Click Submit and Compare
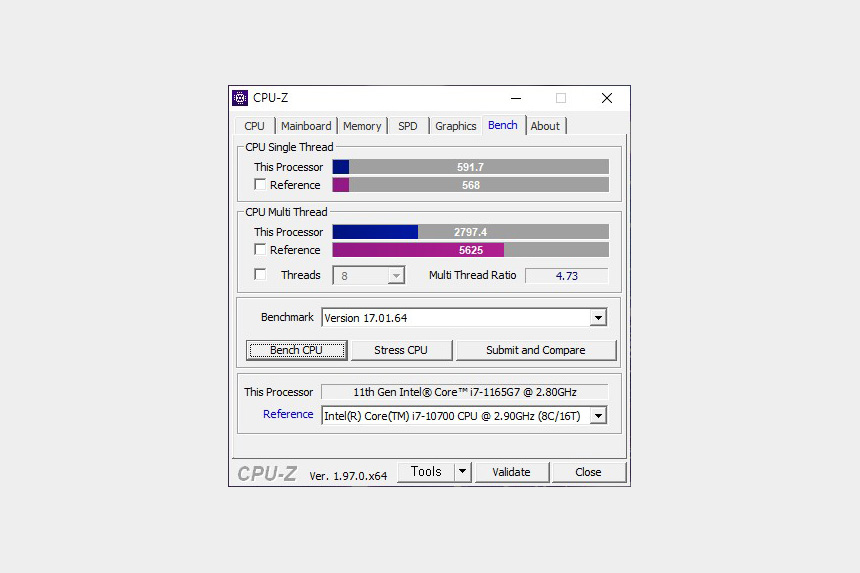Screen dimensions: 860x573 tap(536, 350)
